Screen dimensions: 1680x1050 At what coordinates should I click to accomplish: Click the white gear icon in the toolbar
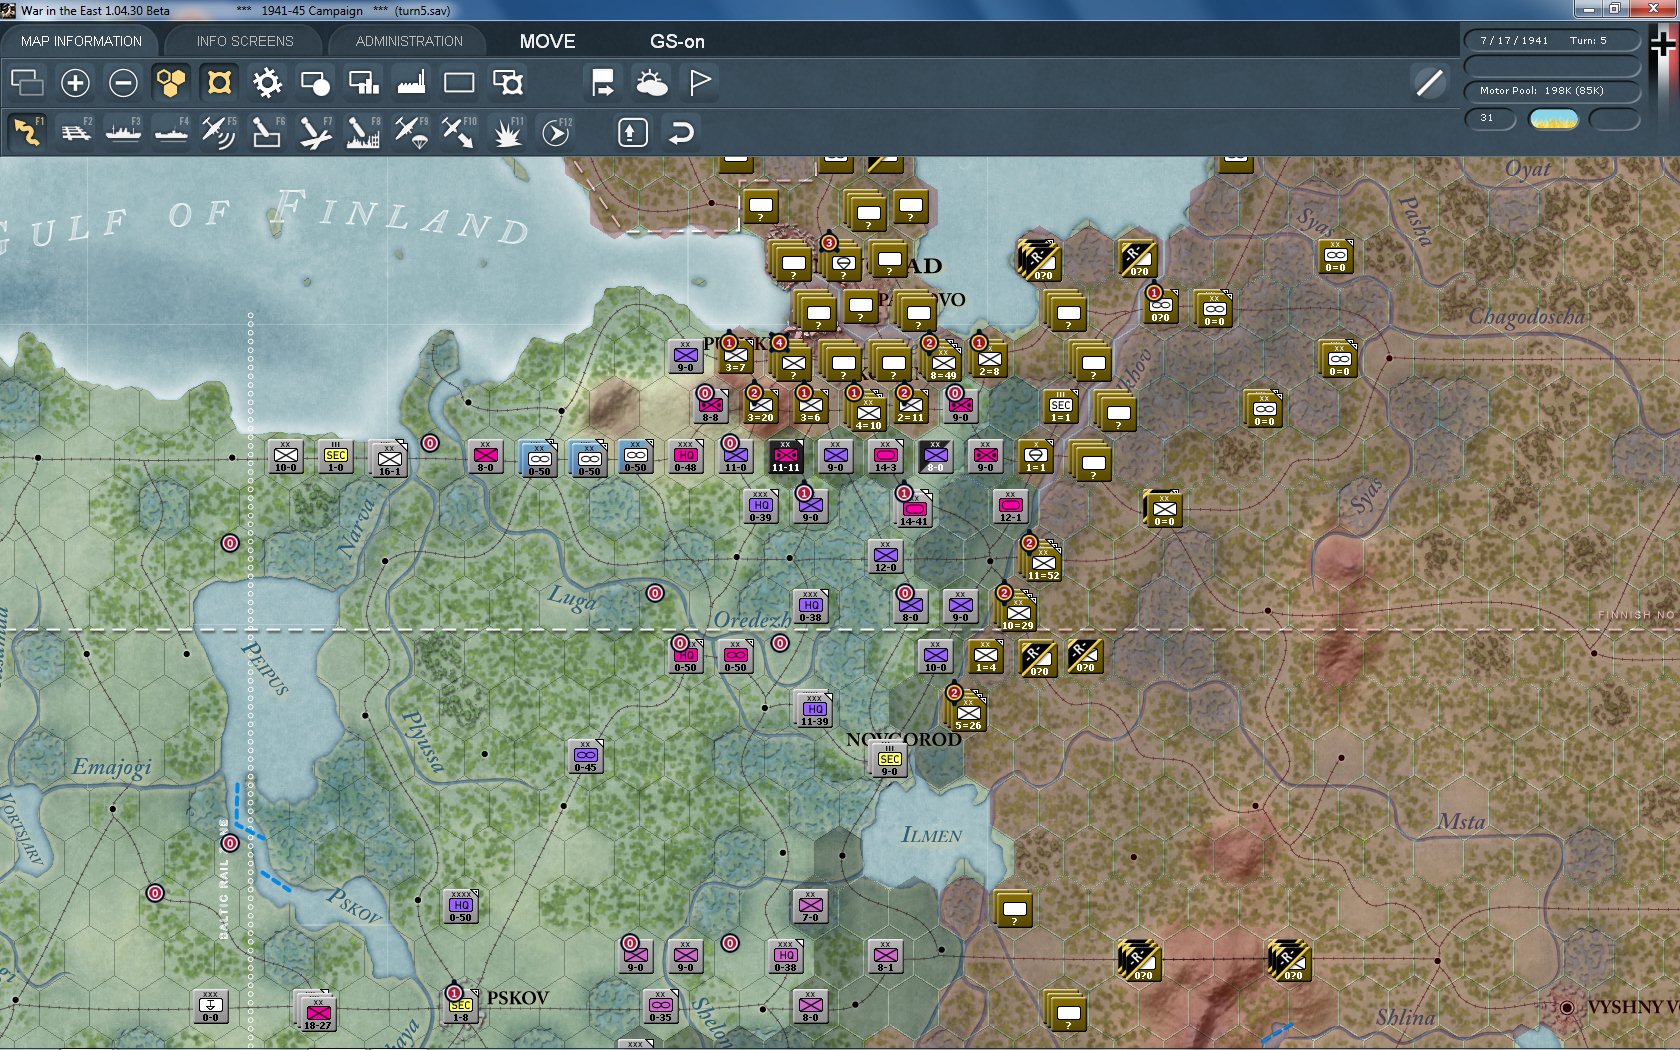267,83
